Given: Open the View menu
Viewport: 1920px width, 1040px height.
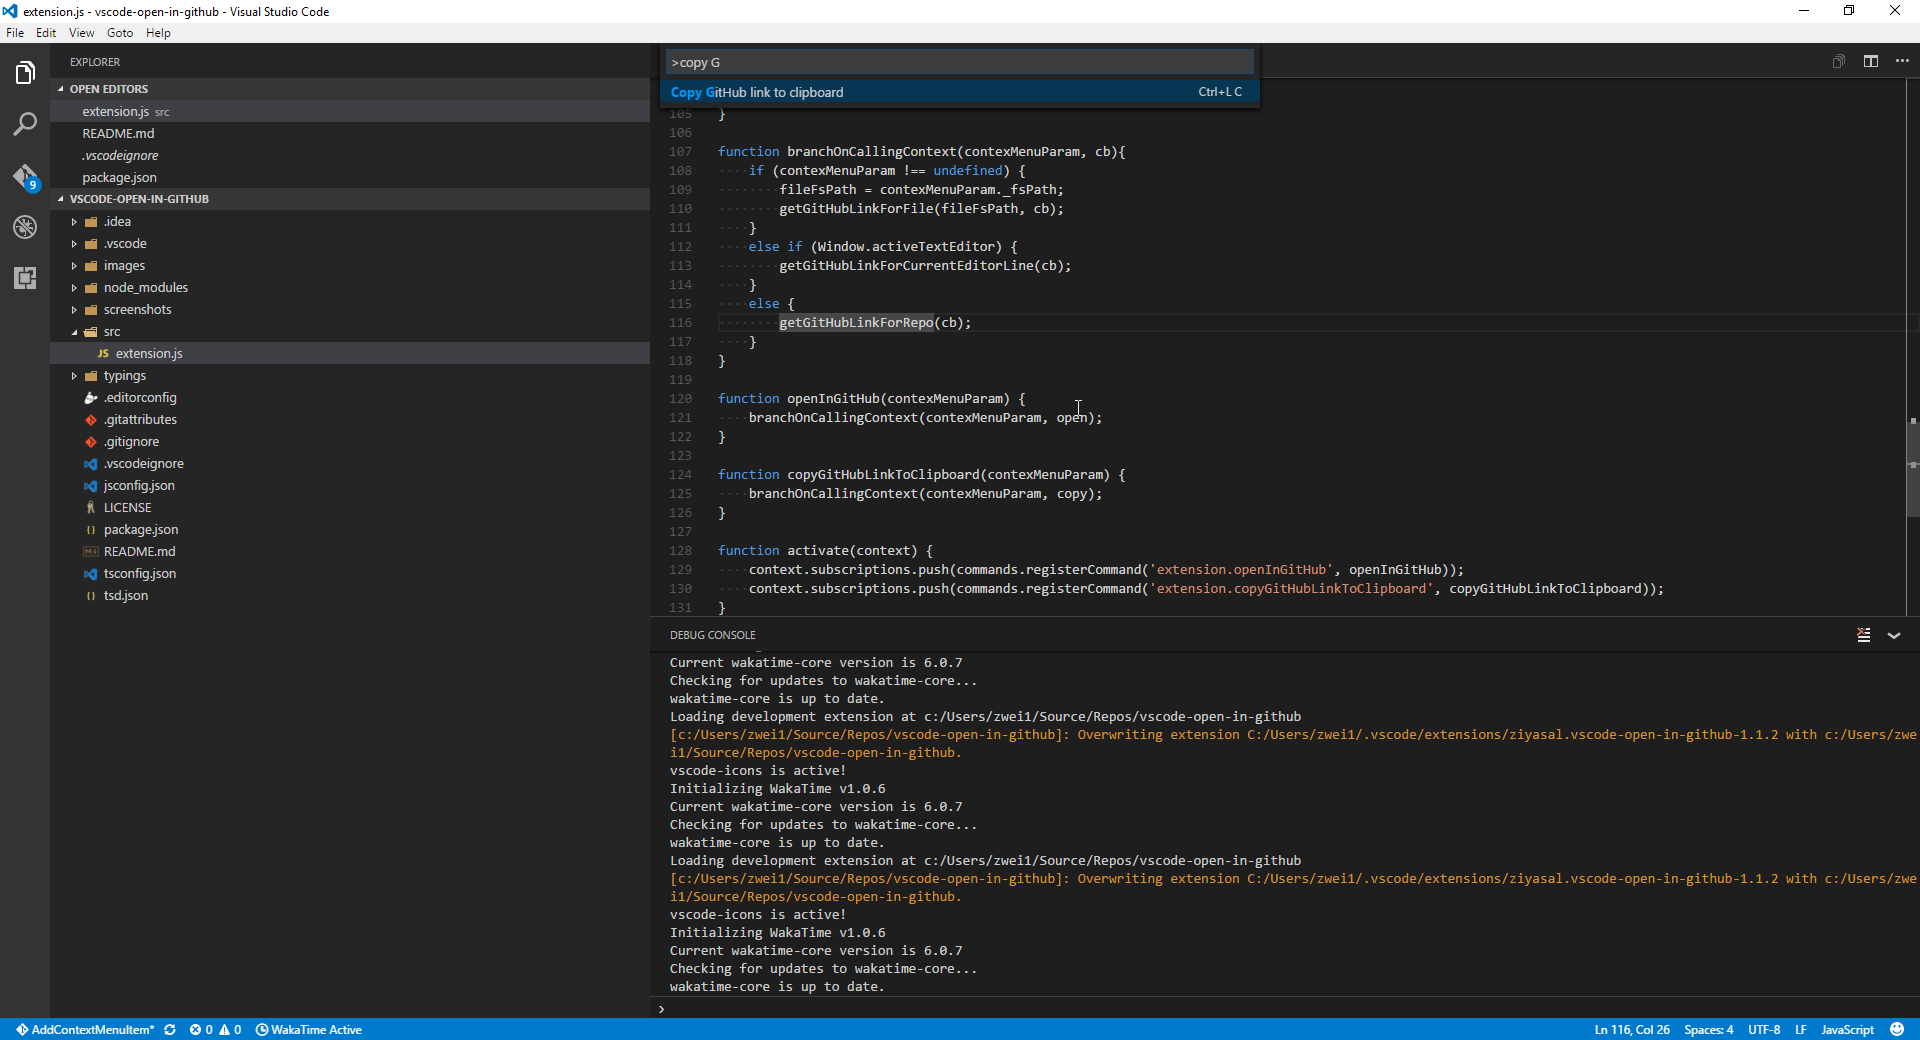Looking at the screenshot, I should click(x=81, y=32).
